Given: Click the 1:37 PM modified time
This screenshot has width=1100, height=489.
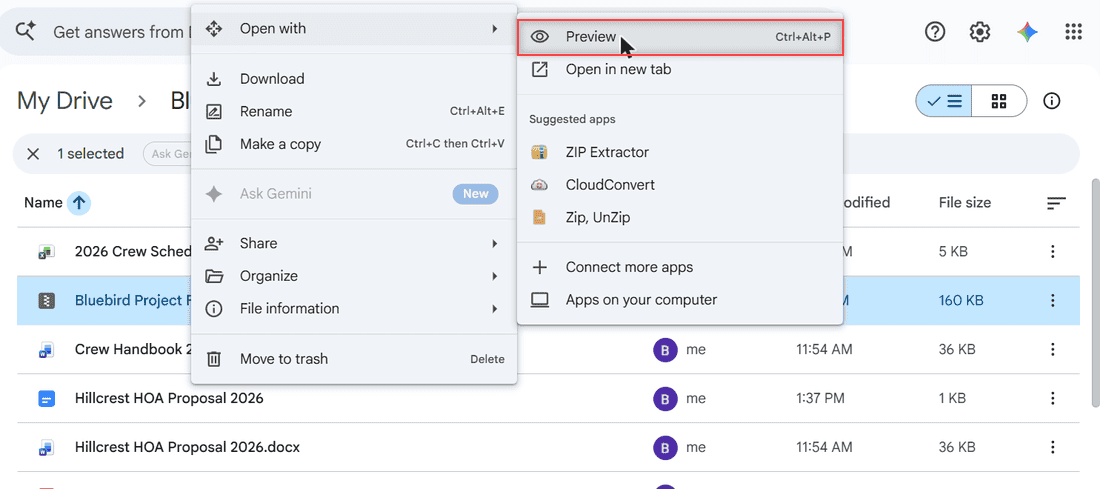Looking at the screenshot, I should click(818, 398).
